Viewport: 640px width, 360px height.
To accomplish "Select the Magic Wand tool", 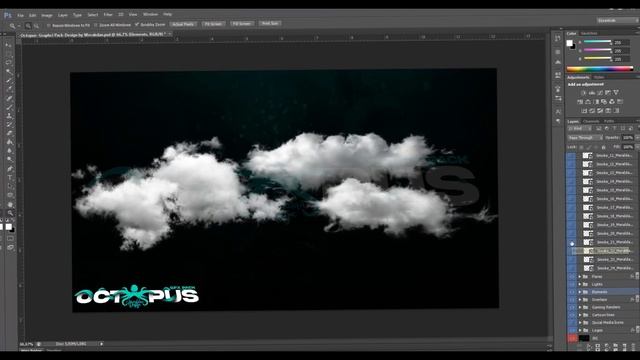I will 9,71.
